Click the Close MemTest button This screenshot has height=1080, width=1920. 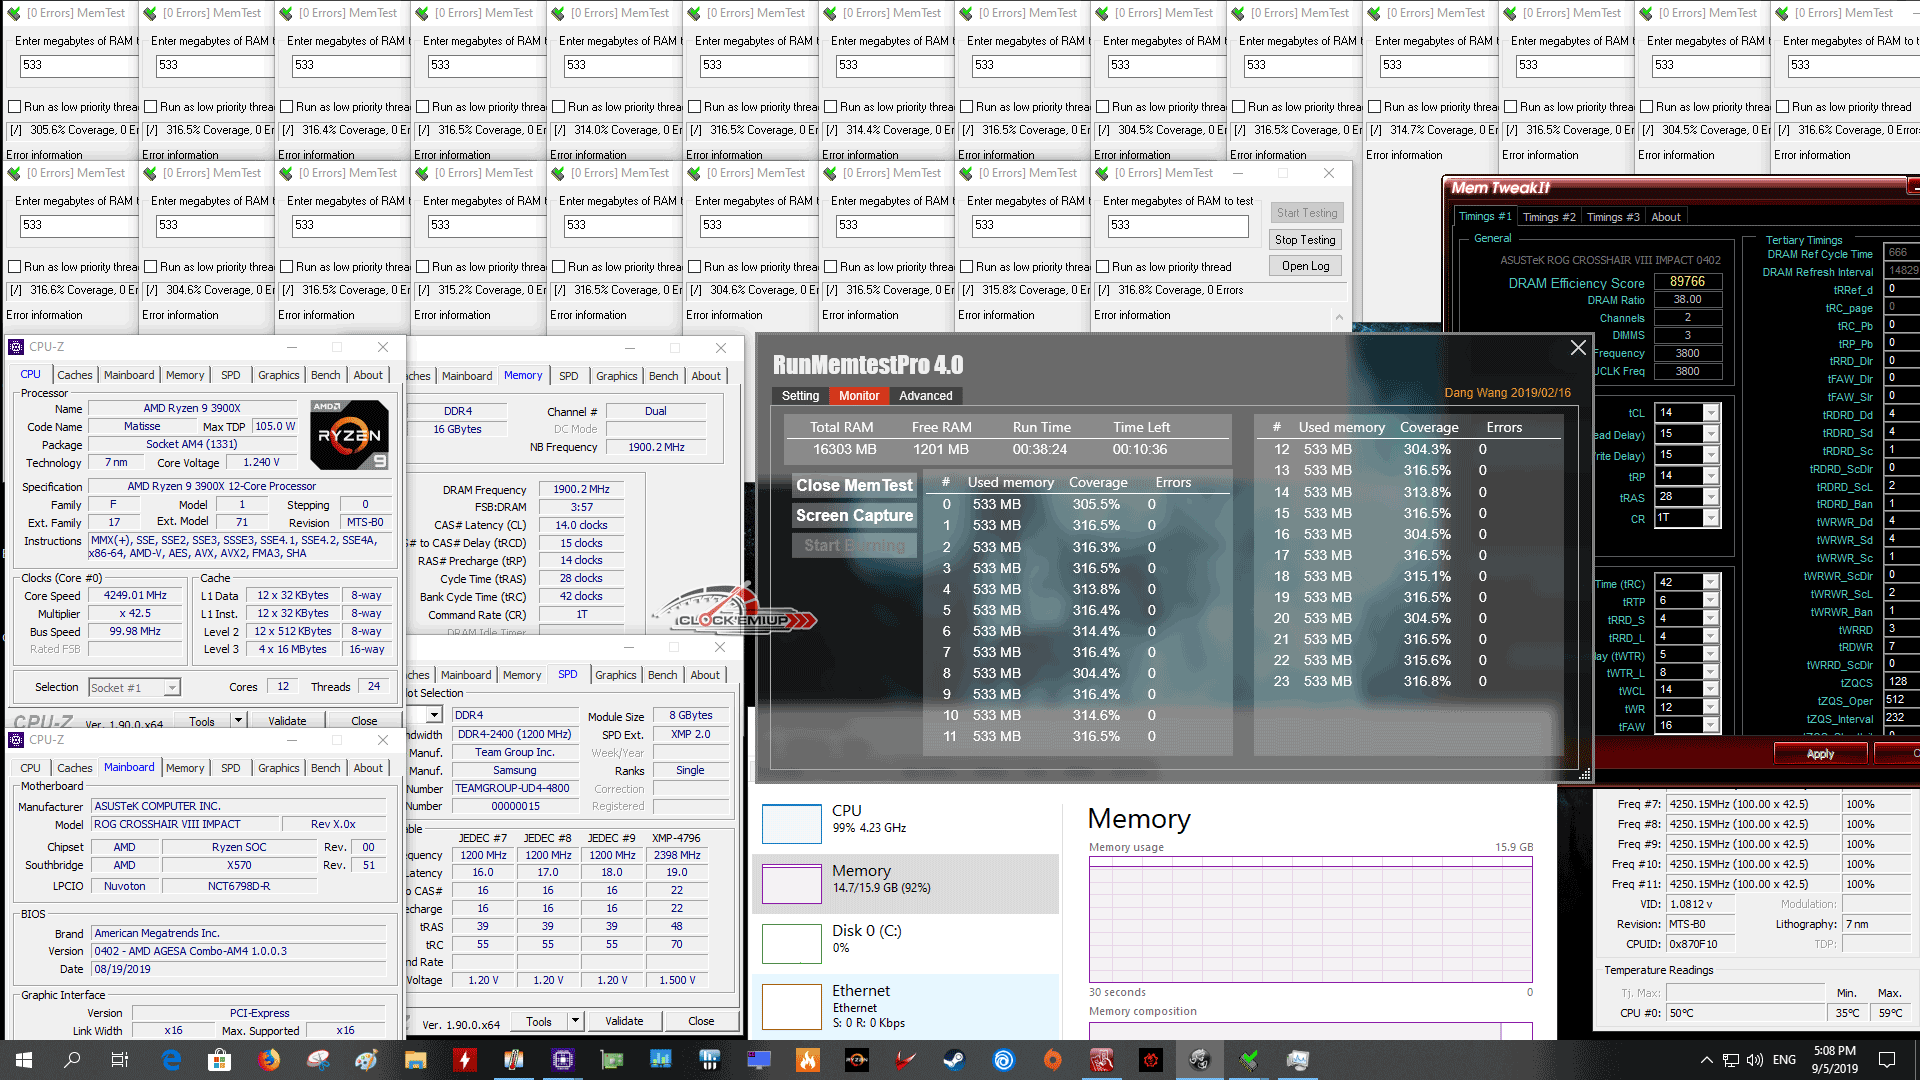(854, 485)
